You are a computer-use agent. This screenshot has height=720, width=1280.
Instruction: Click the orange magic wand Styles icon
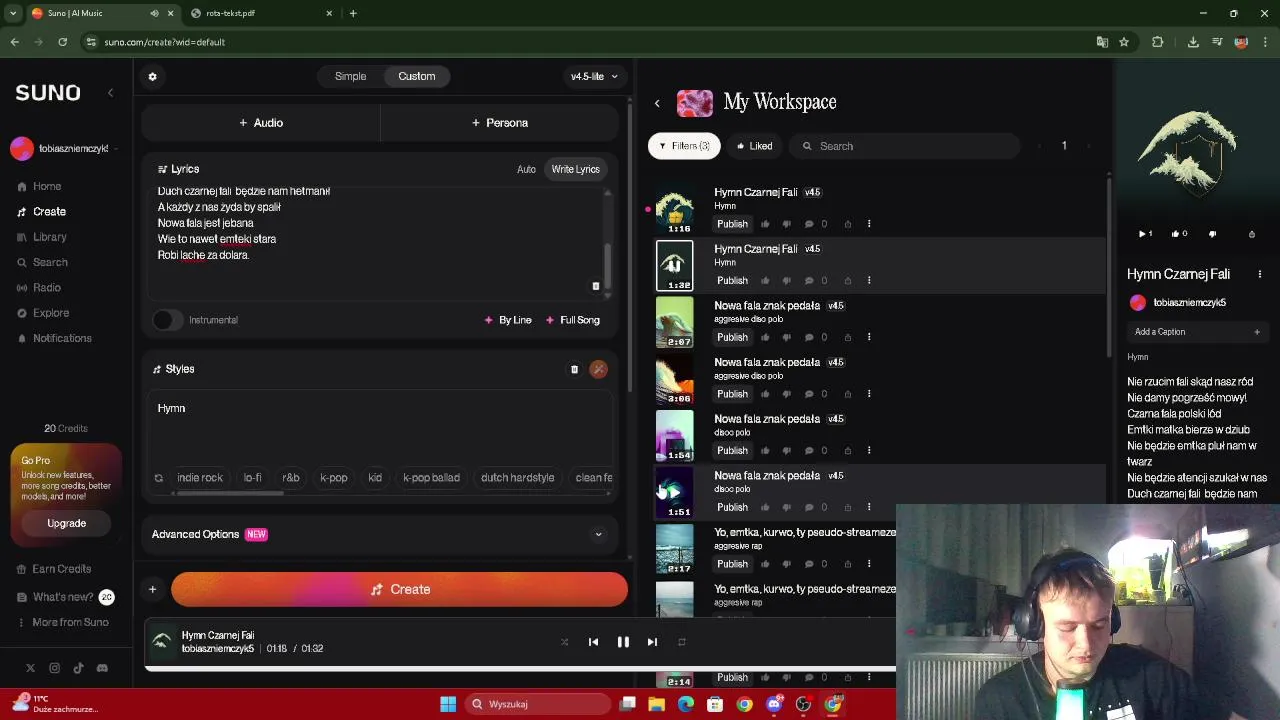598,369
